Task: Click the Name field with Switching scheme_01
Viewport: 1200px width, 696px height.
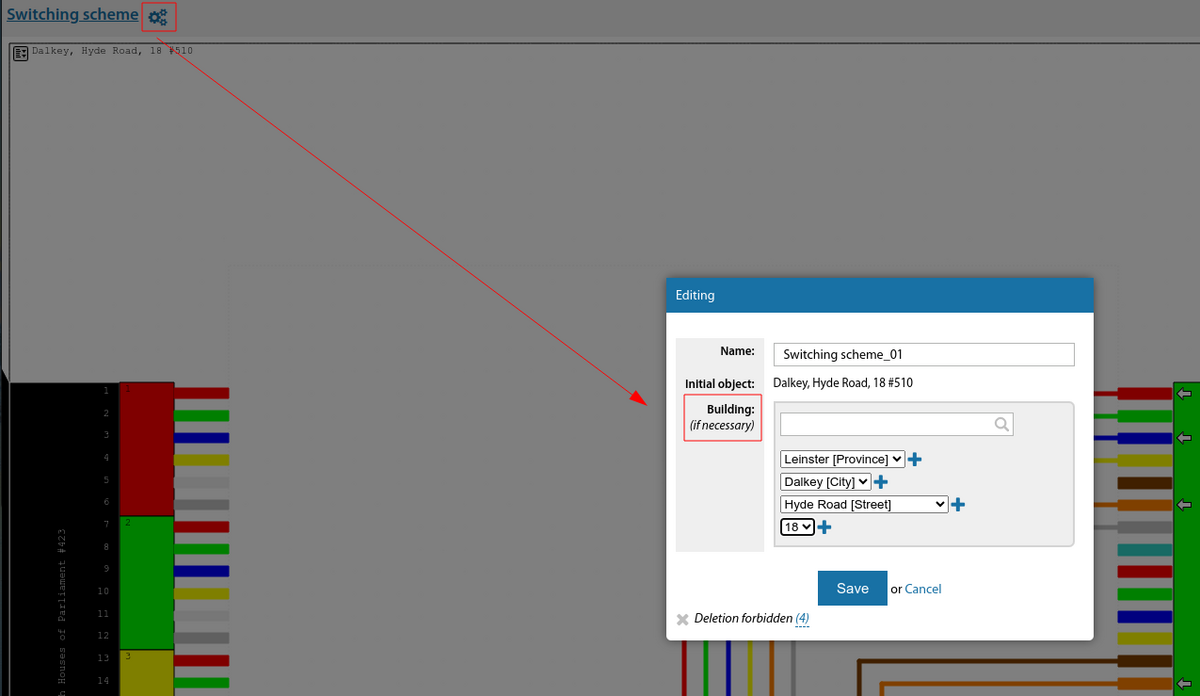Action: pos(923,355)
